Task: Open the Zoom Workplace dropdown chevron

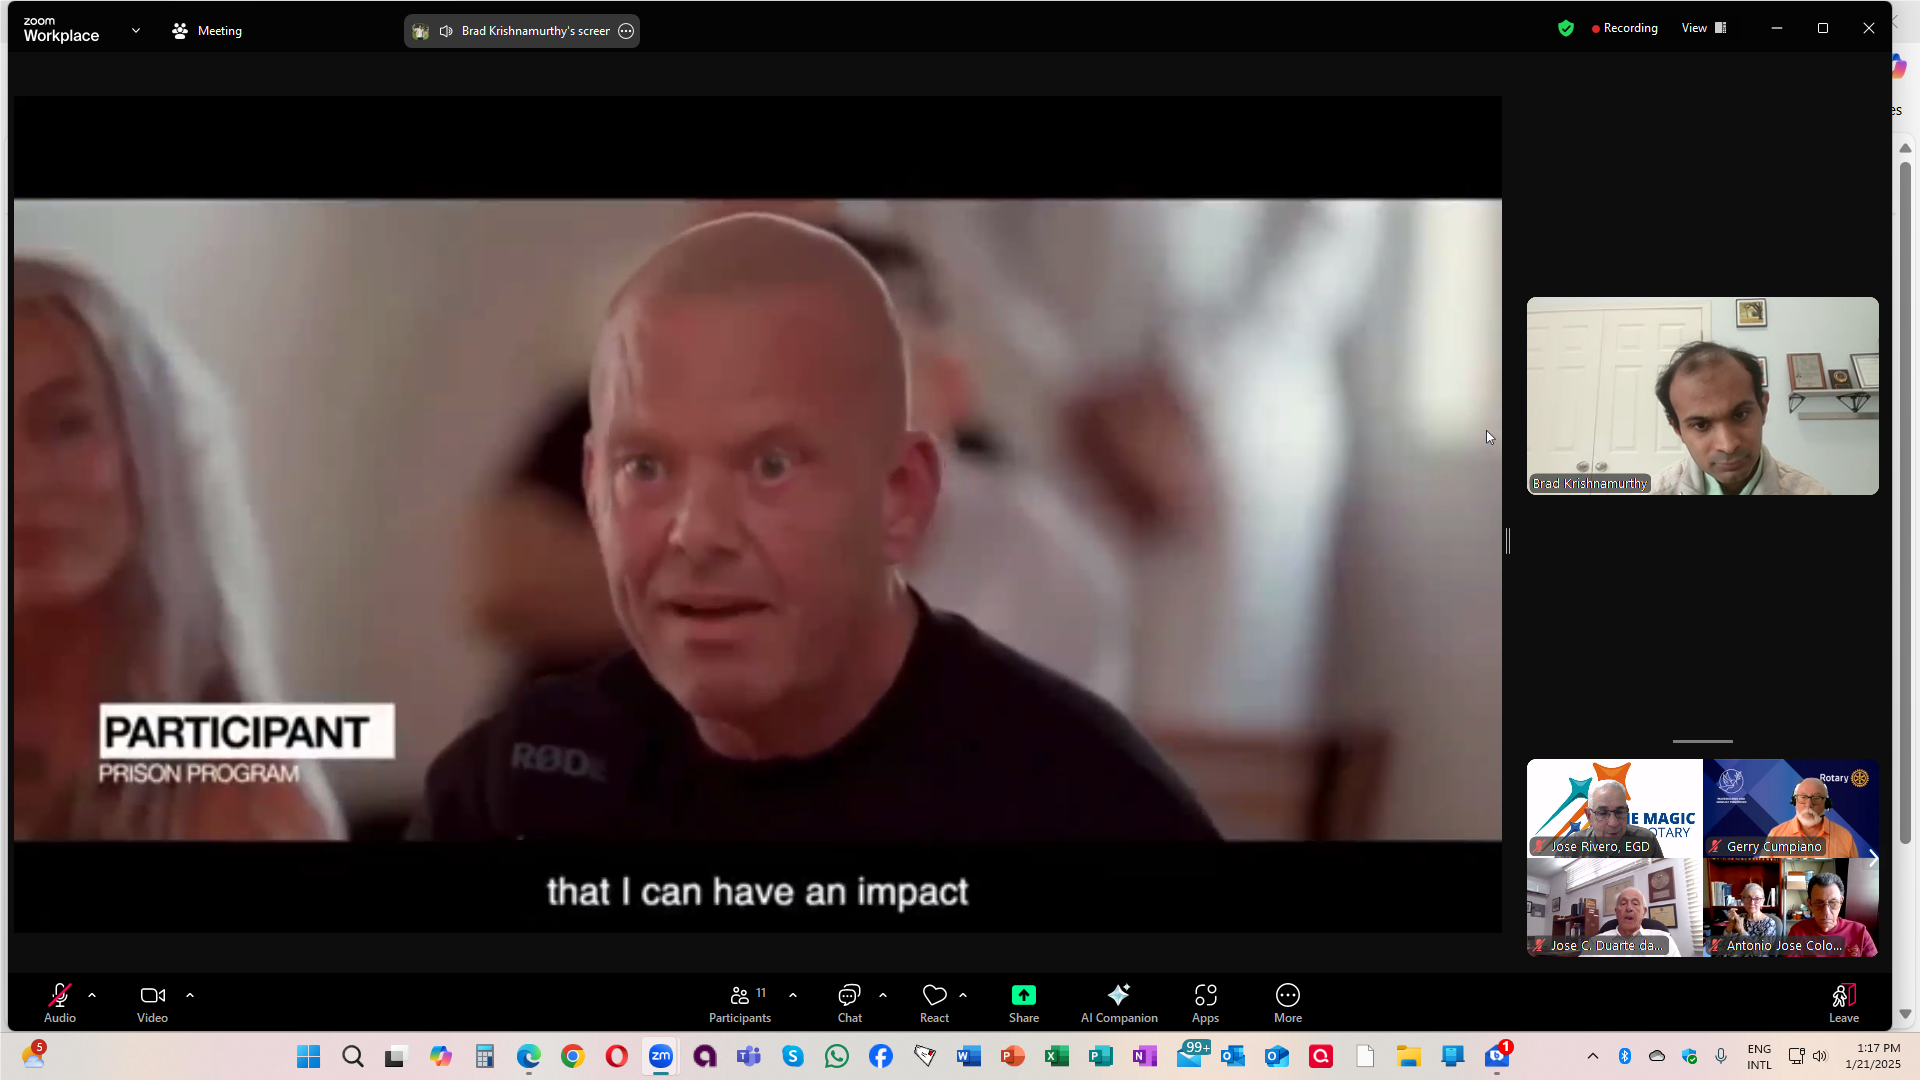Action: [136, 31]
